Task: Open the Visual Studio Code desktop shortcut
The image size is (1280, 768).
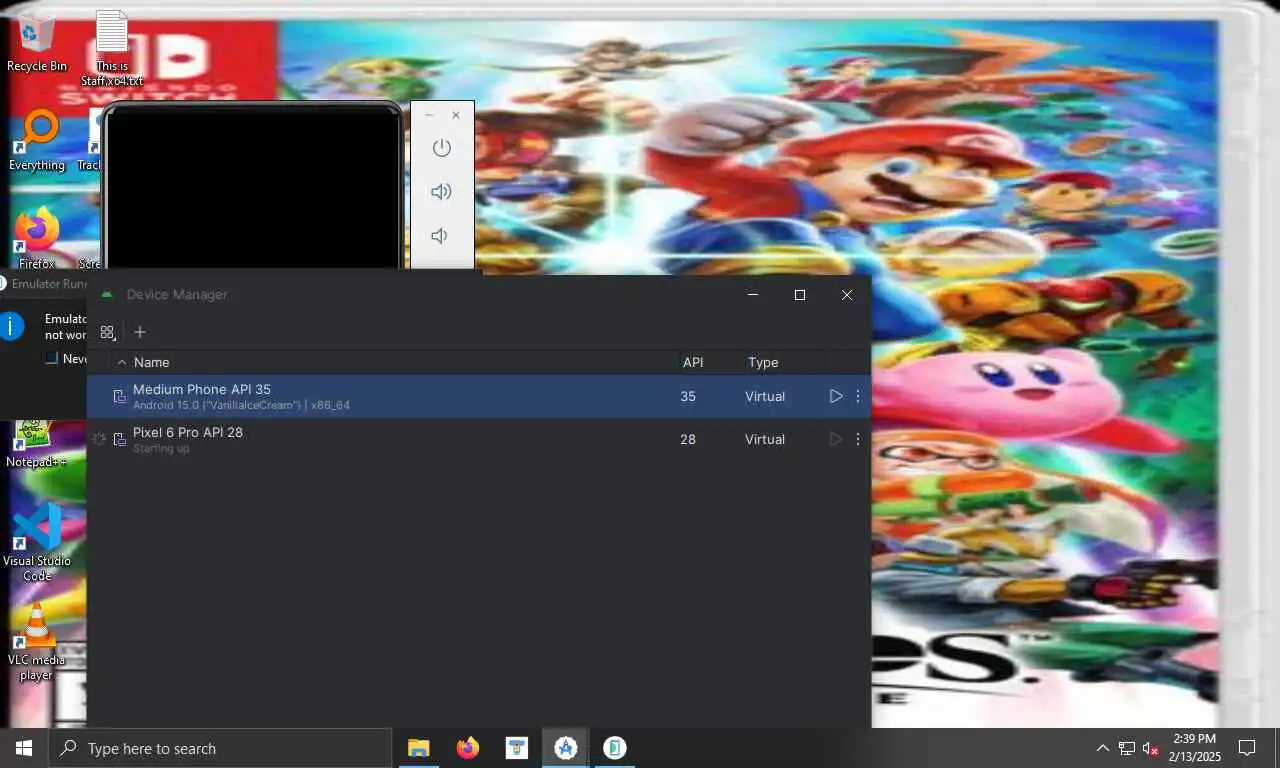Action: tap(37, 542)
